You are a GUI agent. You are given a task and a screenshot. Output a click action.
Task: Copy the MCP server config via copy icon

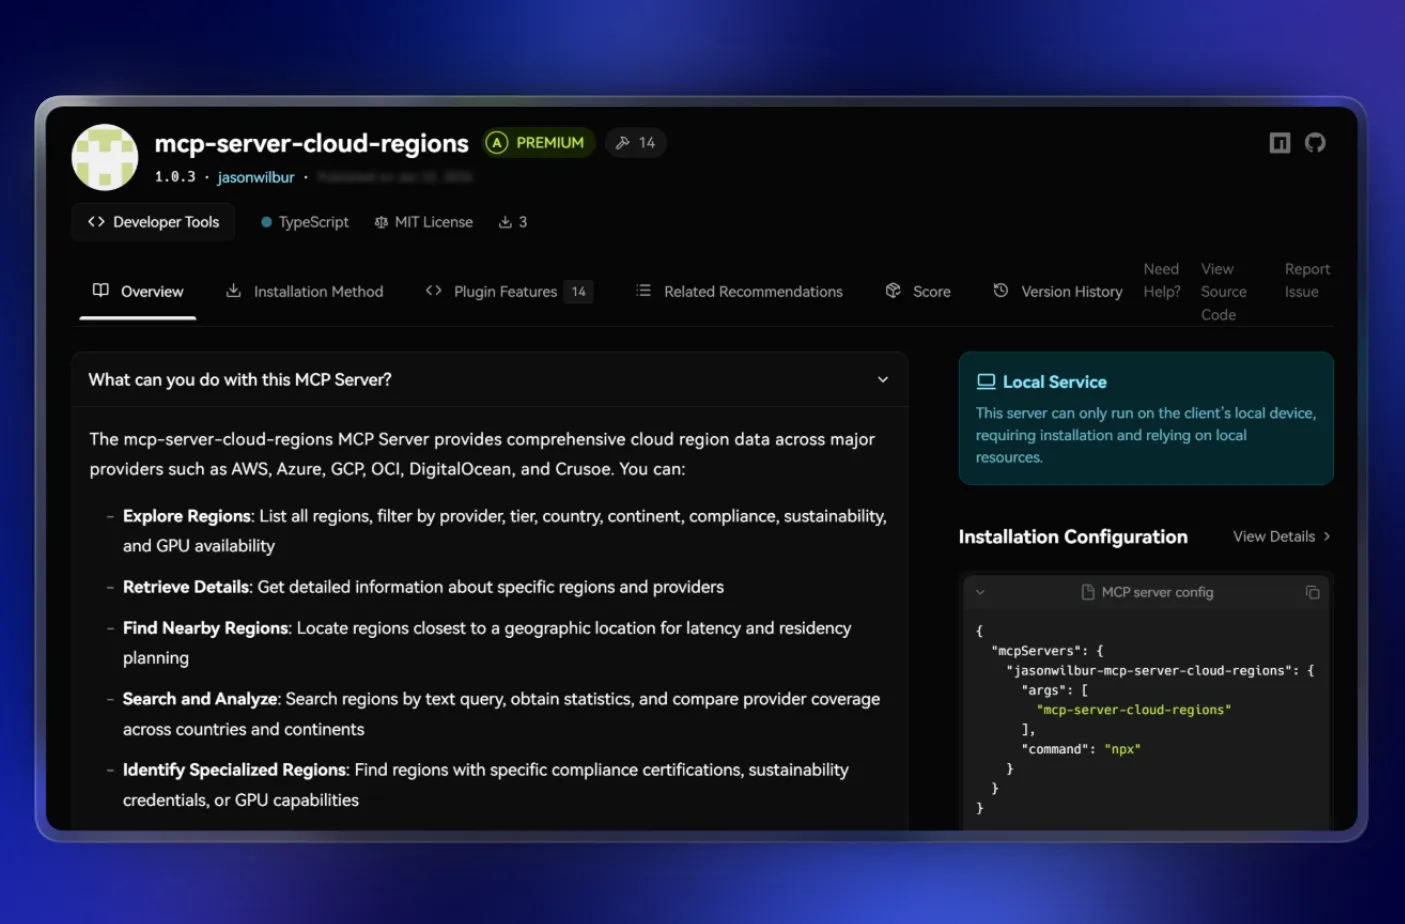[1313, 592]
